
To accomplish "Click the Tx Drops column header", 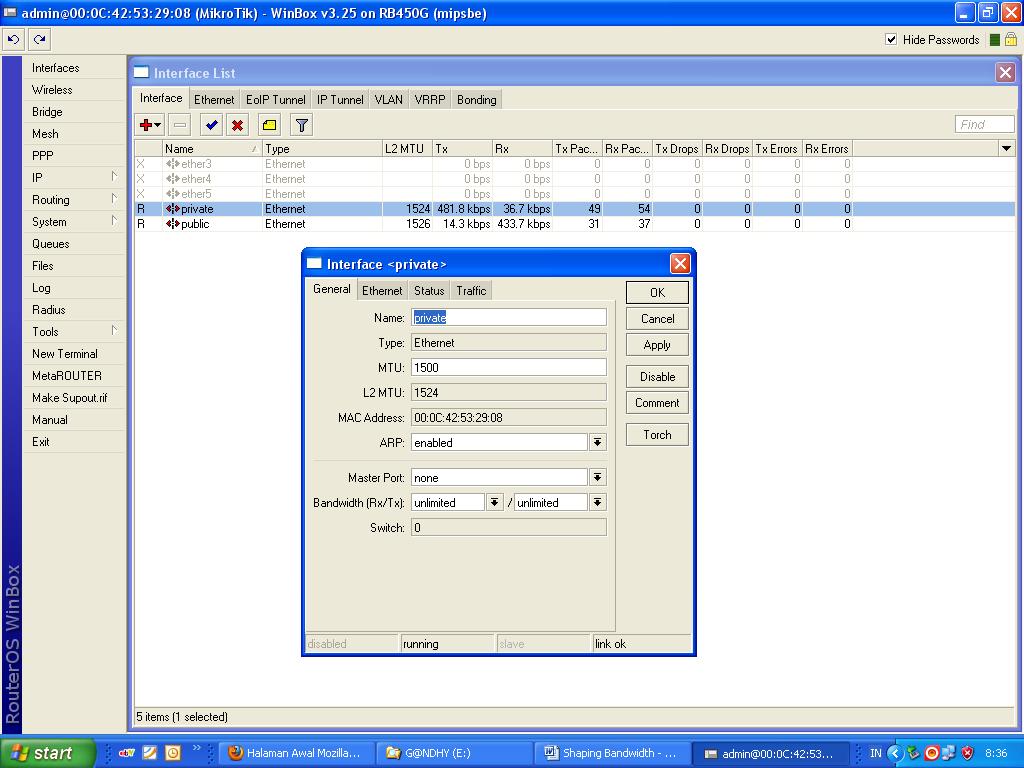I will (x=677, y=149).
